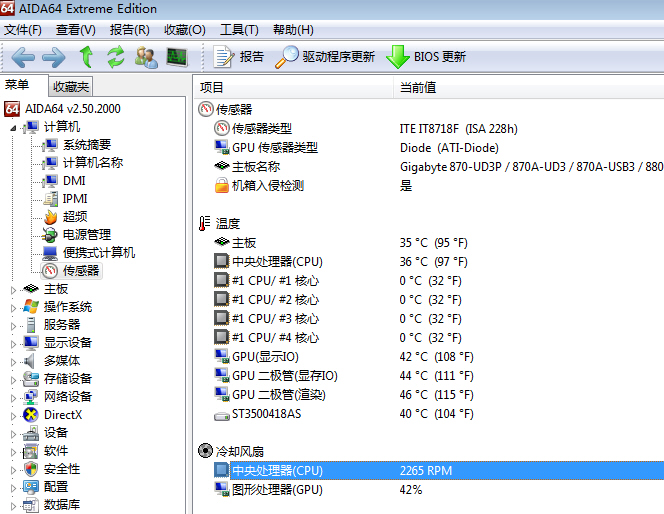Open the 查看(V) menu
The height and width of the screenshot is (514, 664).
click(76, 30)
